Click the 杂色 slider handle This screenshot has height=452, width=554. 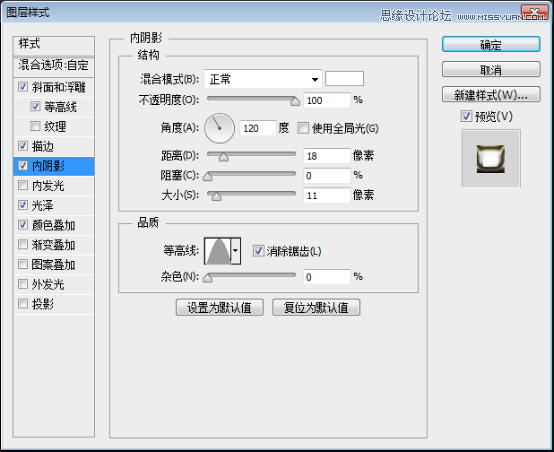pyautogui.click(x=208, y=278)
